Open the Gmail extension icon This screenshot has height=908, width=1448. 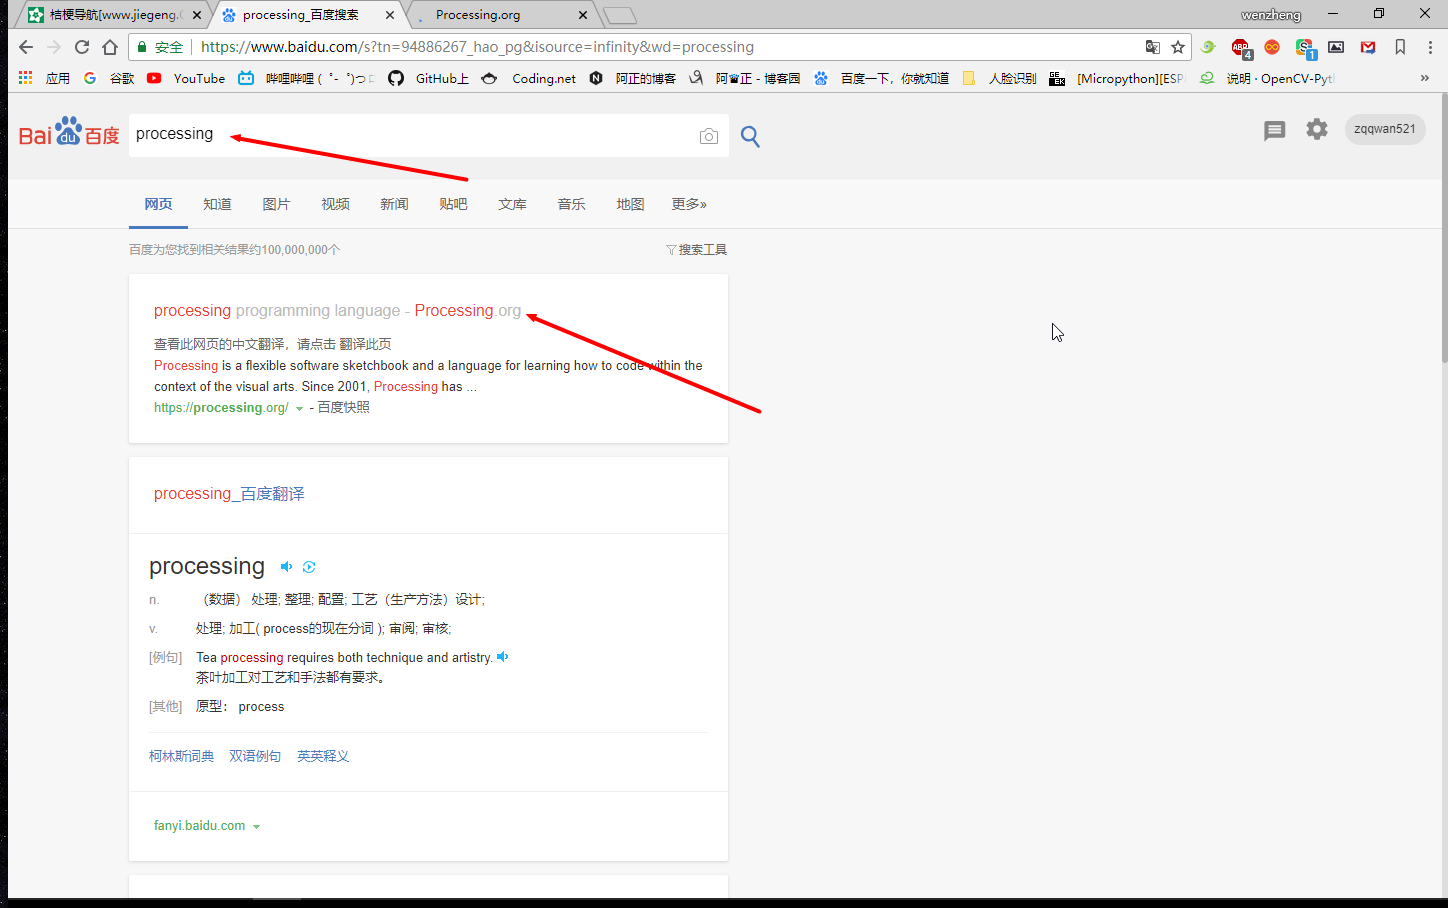[x=1368, y=47]
